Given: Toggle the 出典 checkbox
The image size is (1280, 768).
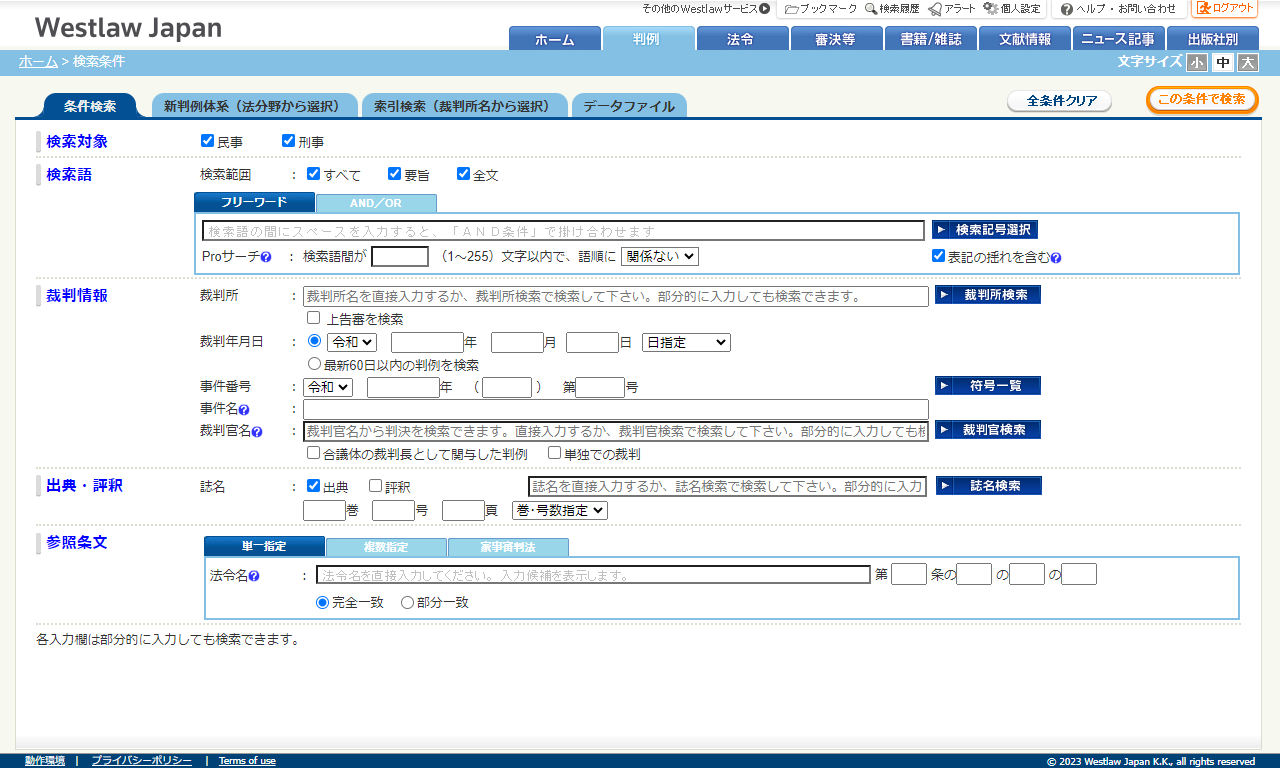Looking at the screenshot, I should click(313, 486).
